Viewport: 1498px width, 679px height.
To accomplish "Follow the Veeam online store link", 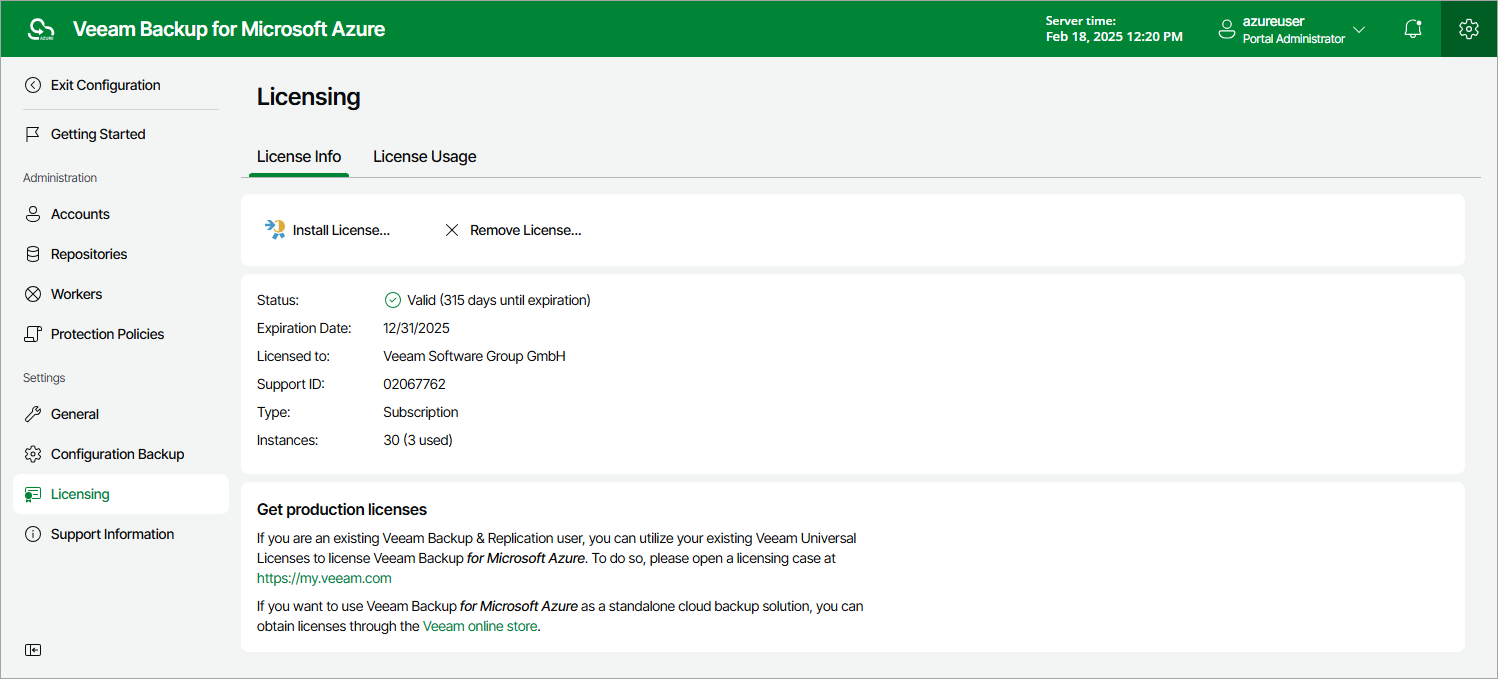I will pyautogui.click(x=480, y=627).
